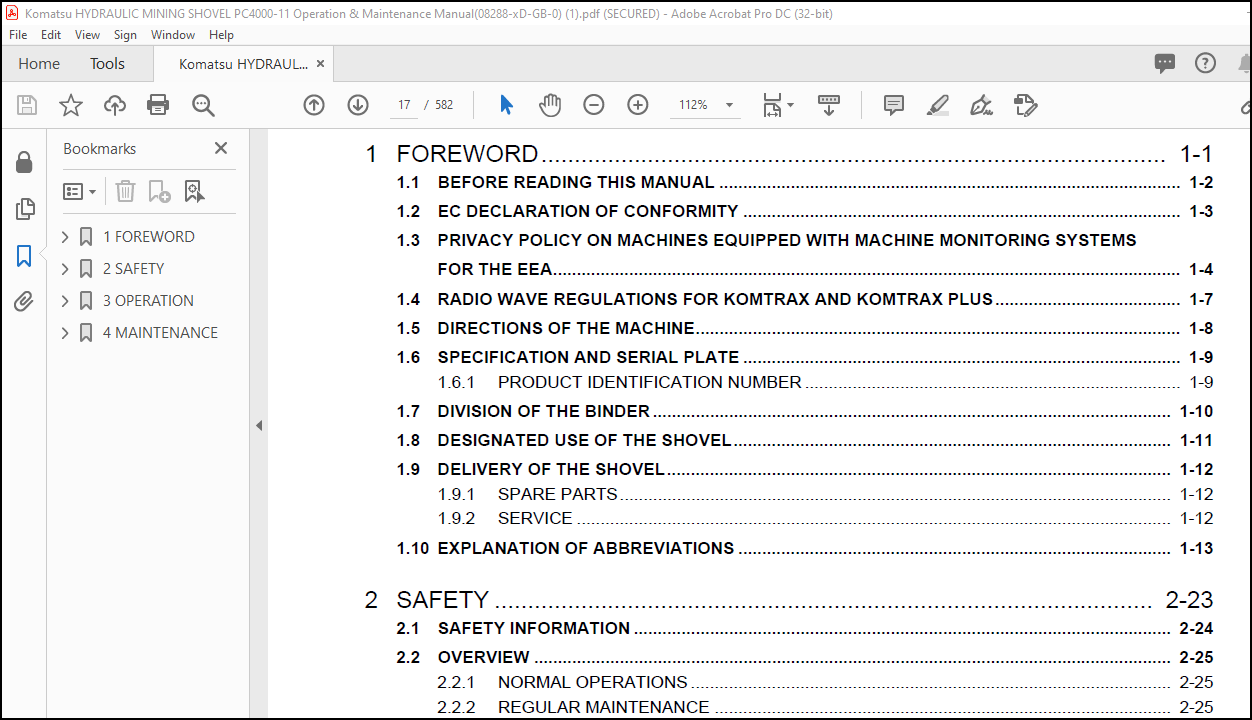Open the Attachments paperclip panel
The height and width of the screenshot is (720, 1252).
coord(25,302)
